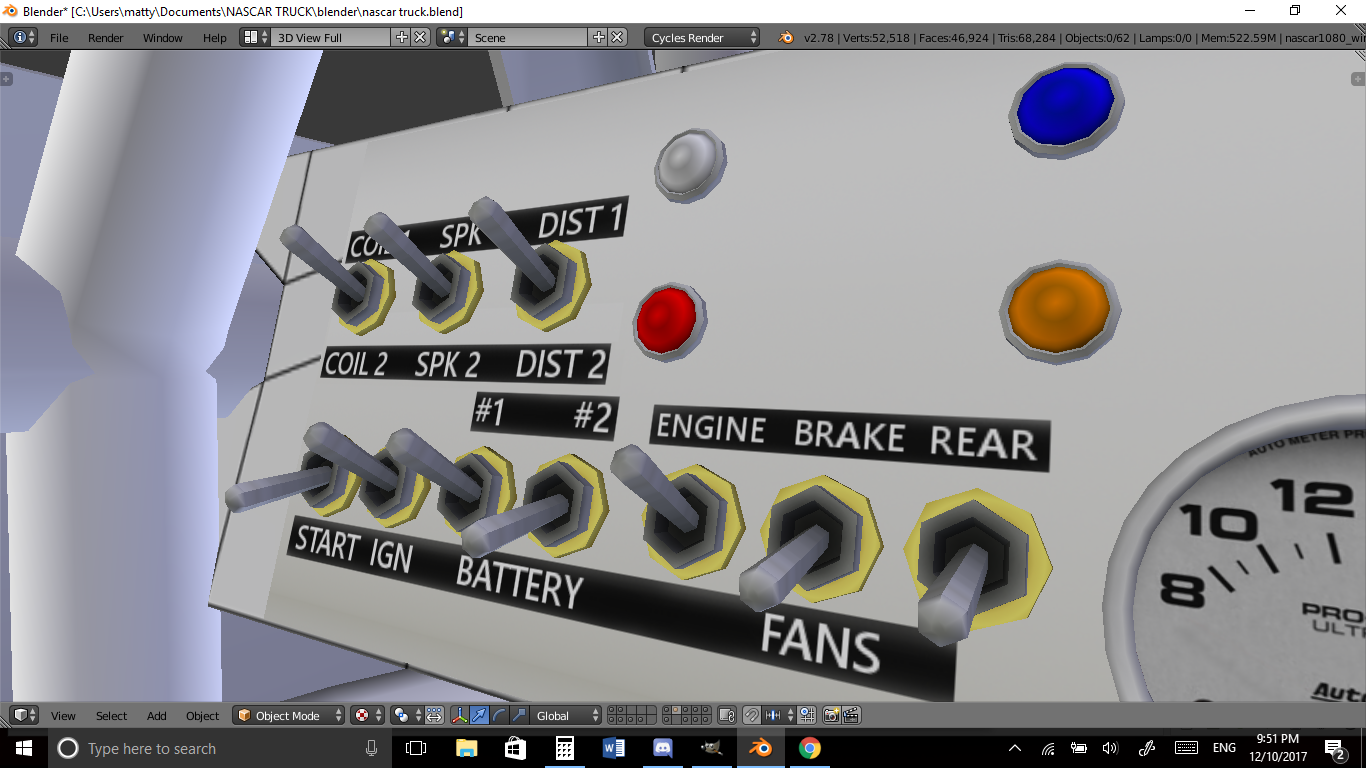Open Task View on the taskbar
The height and width of the screenshot is (768, 1366).
pyautogui.click(x=416, y=748)
